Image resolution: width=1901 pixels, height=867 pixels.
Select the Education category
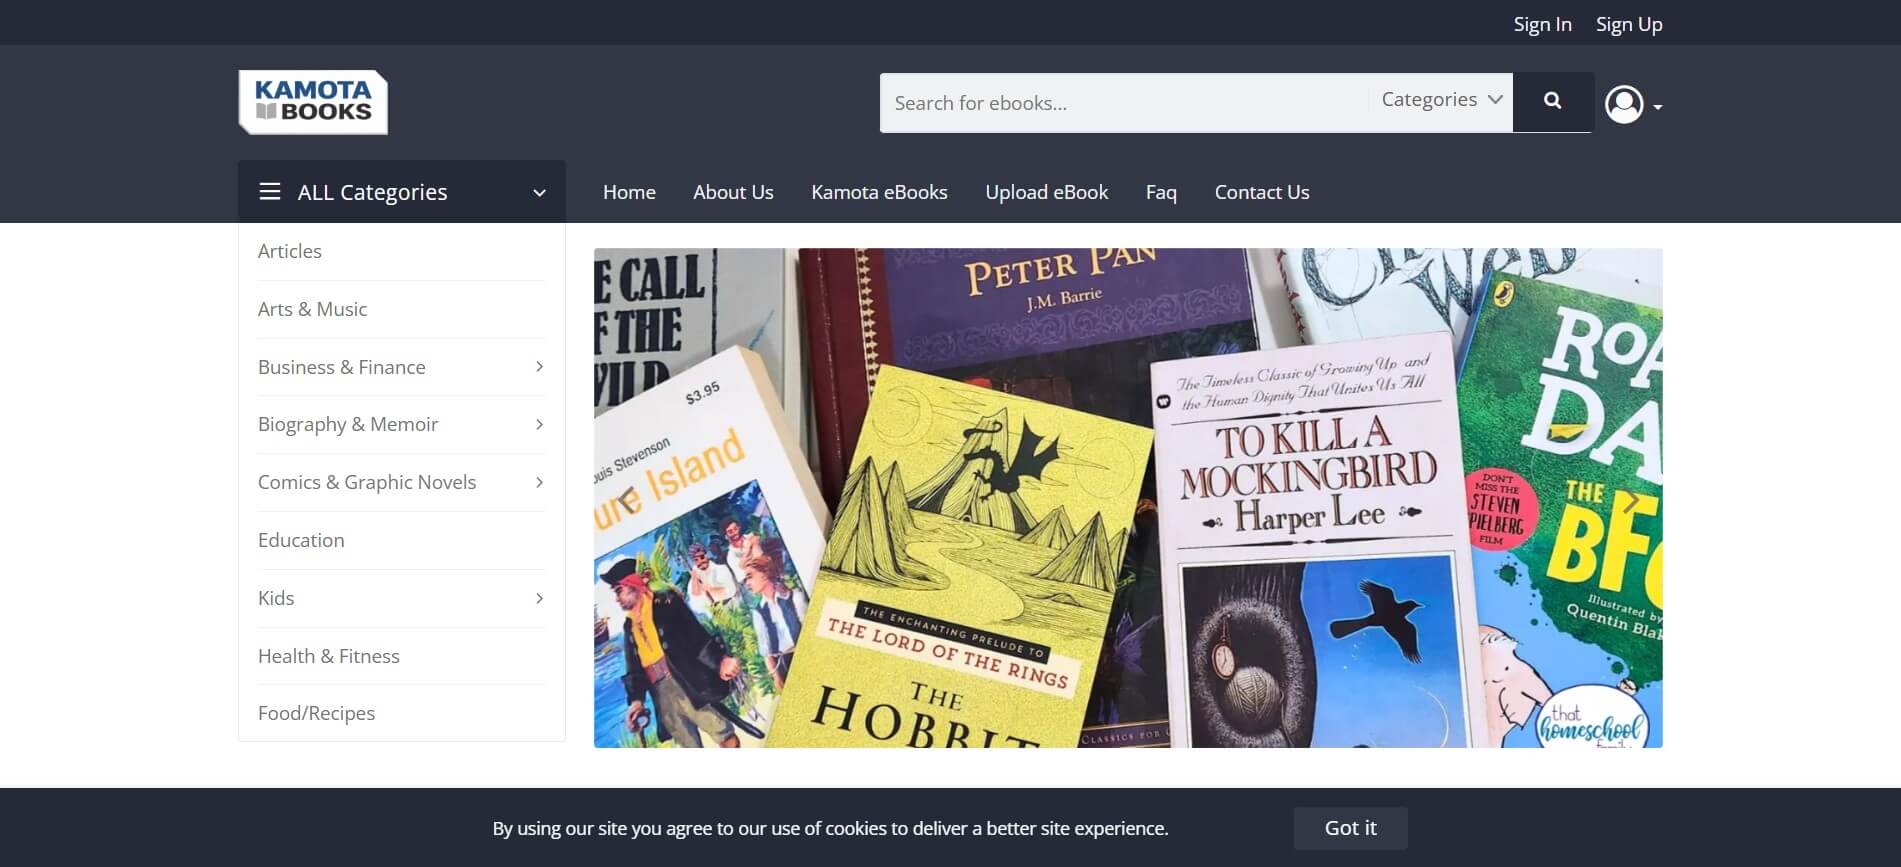[x=301, y=540]
